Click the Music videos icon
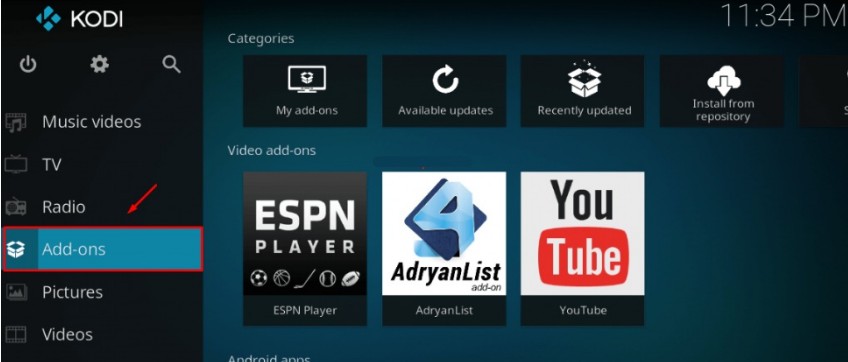848x362 pixels. click(15, 122)
